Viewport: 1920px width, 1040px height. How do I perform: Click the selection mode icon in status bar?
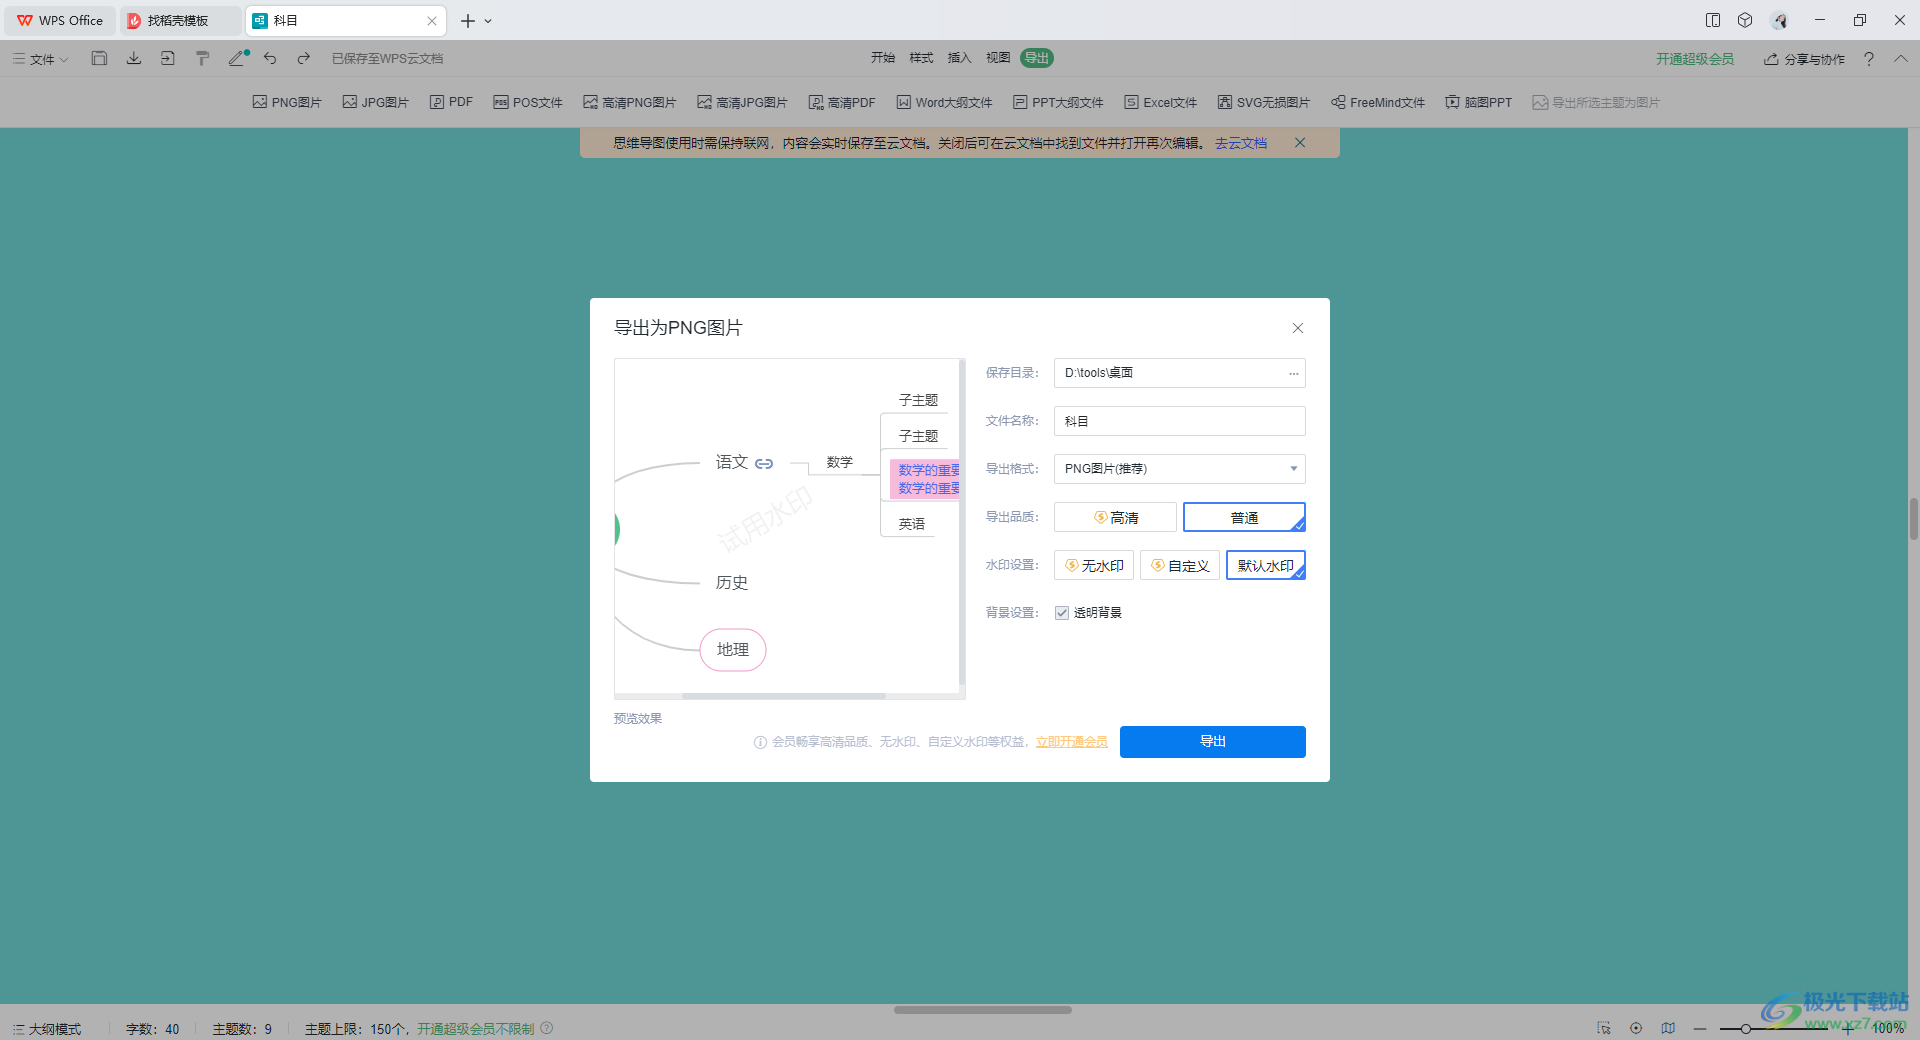(1604, 1028)
